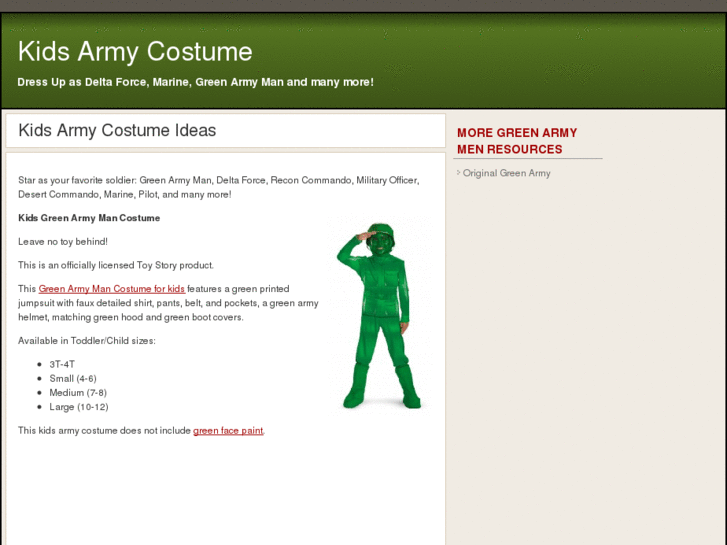727x545 pixels.
Task: Click the 'Leave no toy behind!' line
Action: pos(63,242)
